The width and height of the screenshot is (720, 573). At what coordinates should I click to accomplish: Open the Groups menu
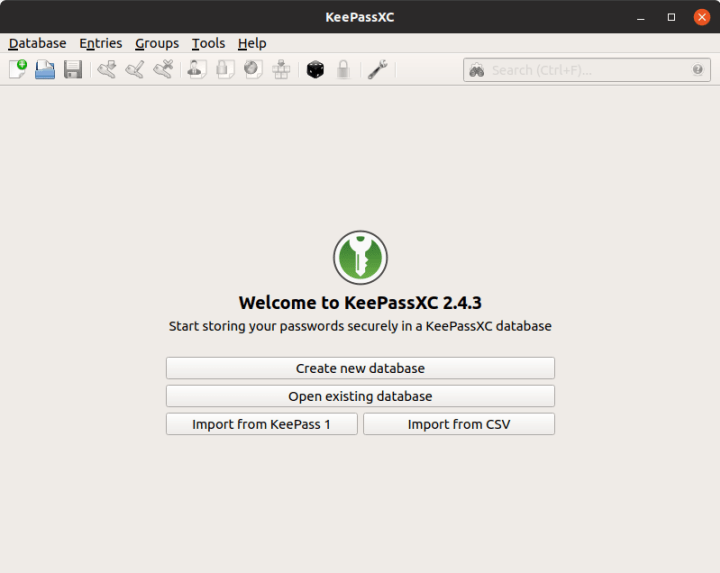pos(157,43)
